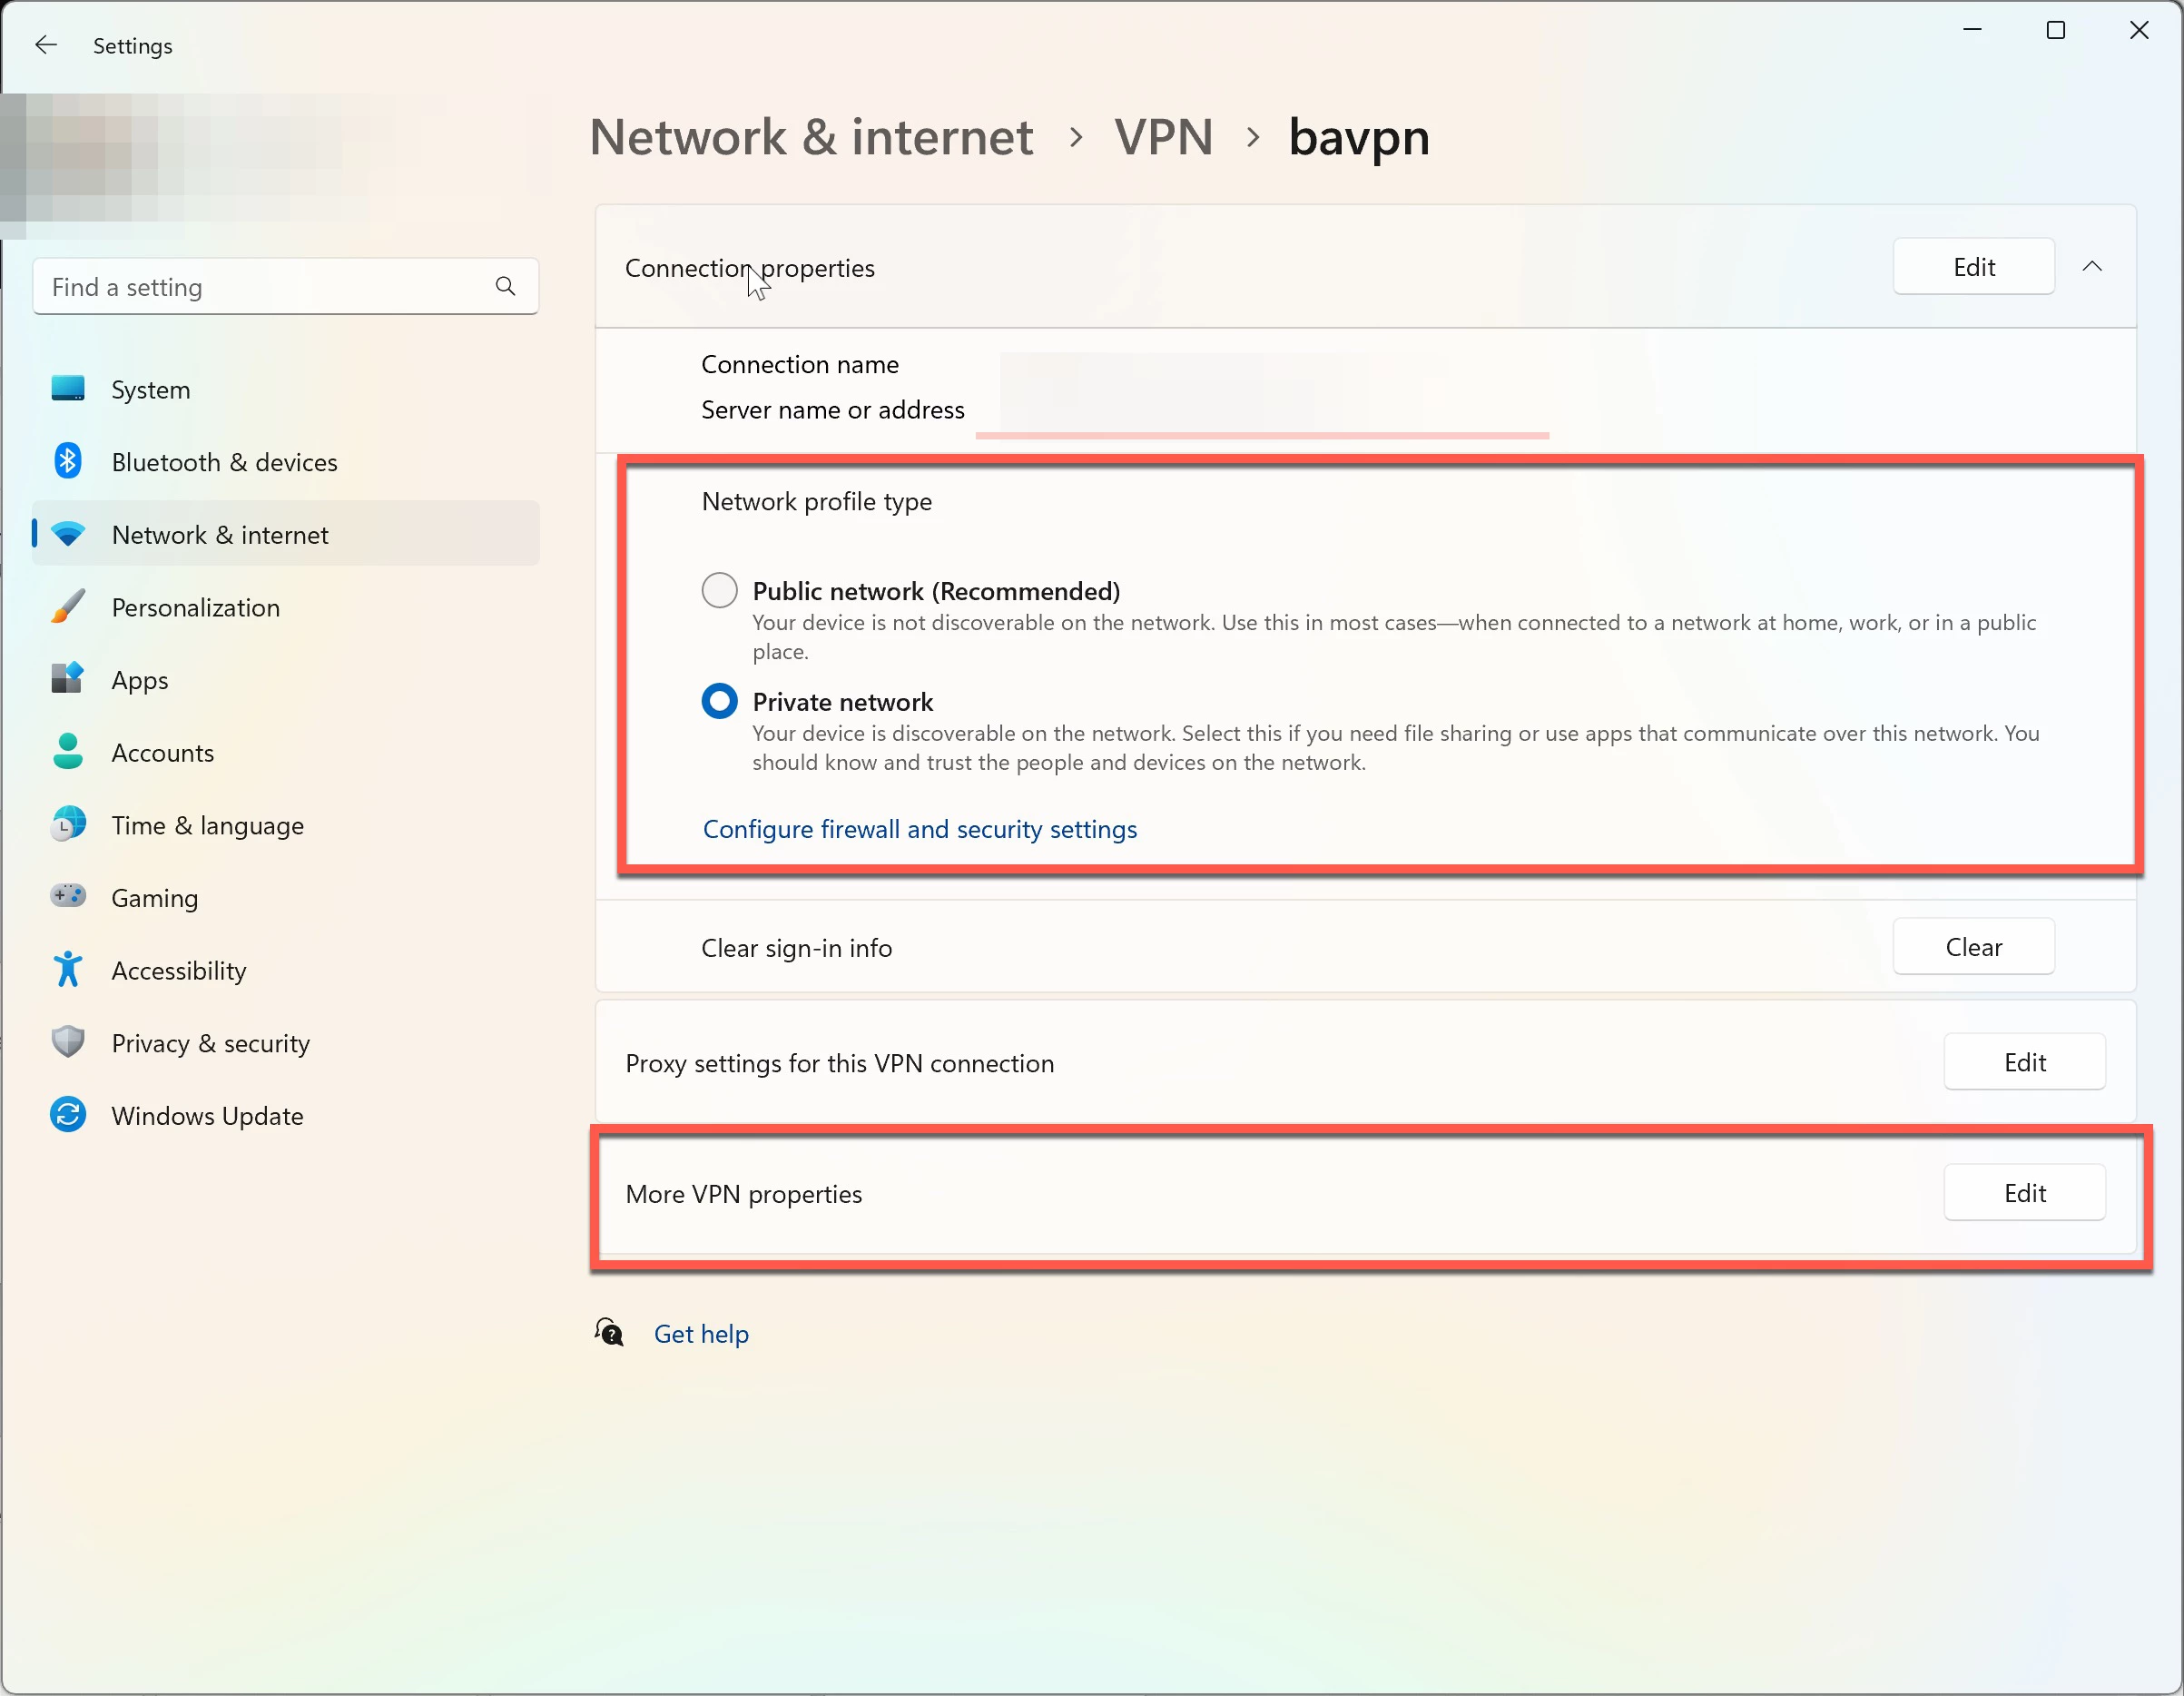This screenshot has height=1696, width=2184.
Task: Open Accounts settings page
Action: [x=286, y=753]
